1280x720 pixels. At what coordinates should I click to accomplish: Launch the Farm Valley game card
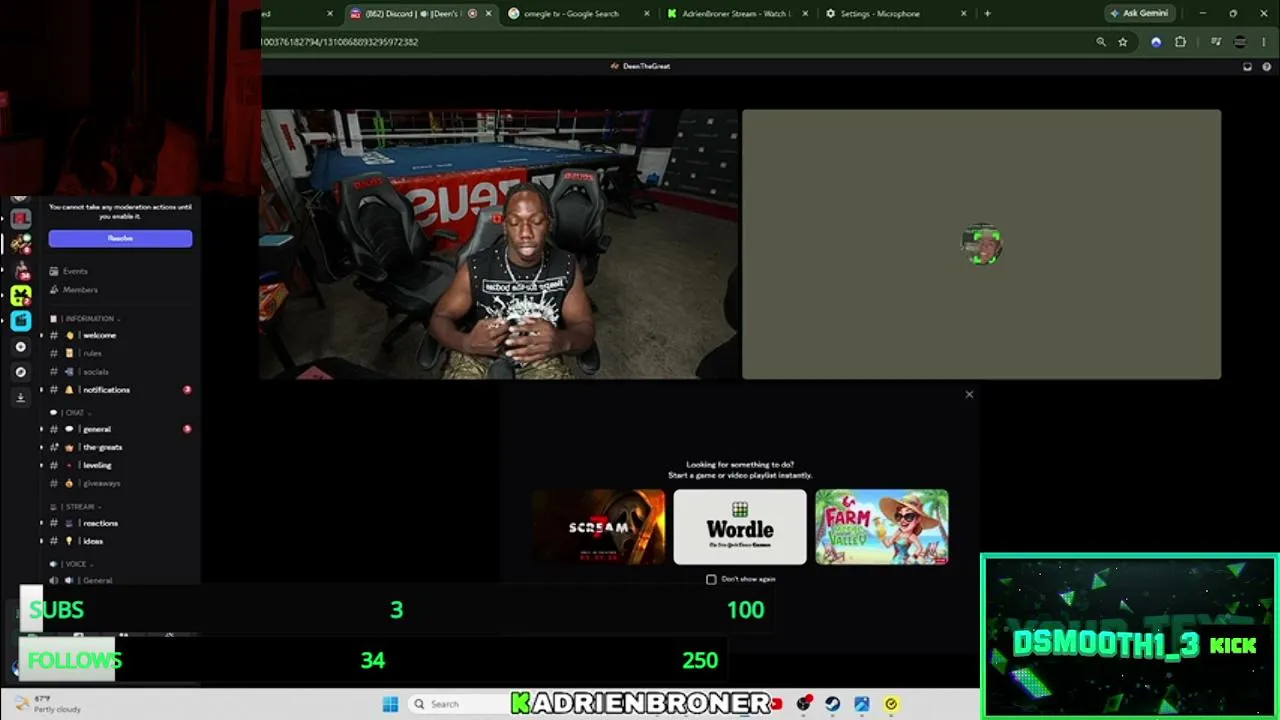(x=882, y=527)
